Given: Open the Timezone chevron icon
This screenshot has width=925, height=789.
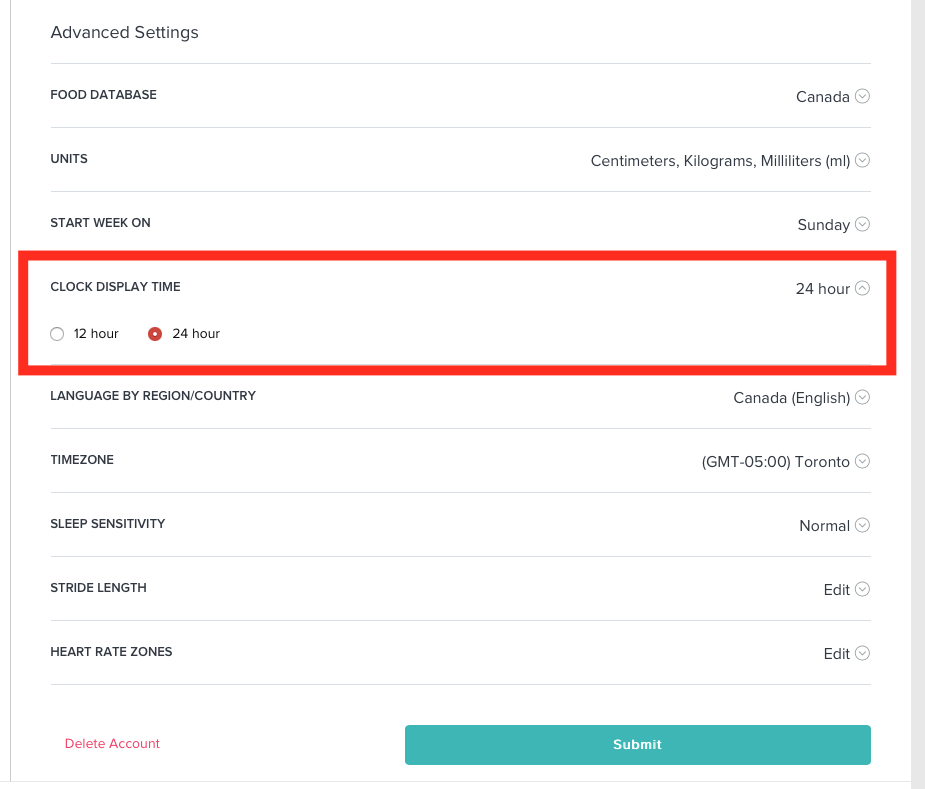Looking at the screenshot, I should click(x=862, y=461).
